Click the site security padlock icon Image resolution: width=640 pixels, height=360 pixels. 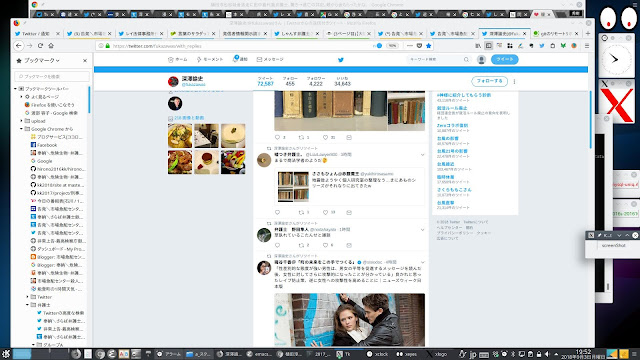[x=108, y=46]
